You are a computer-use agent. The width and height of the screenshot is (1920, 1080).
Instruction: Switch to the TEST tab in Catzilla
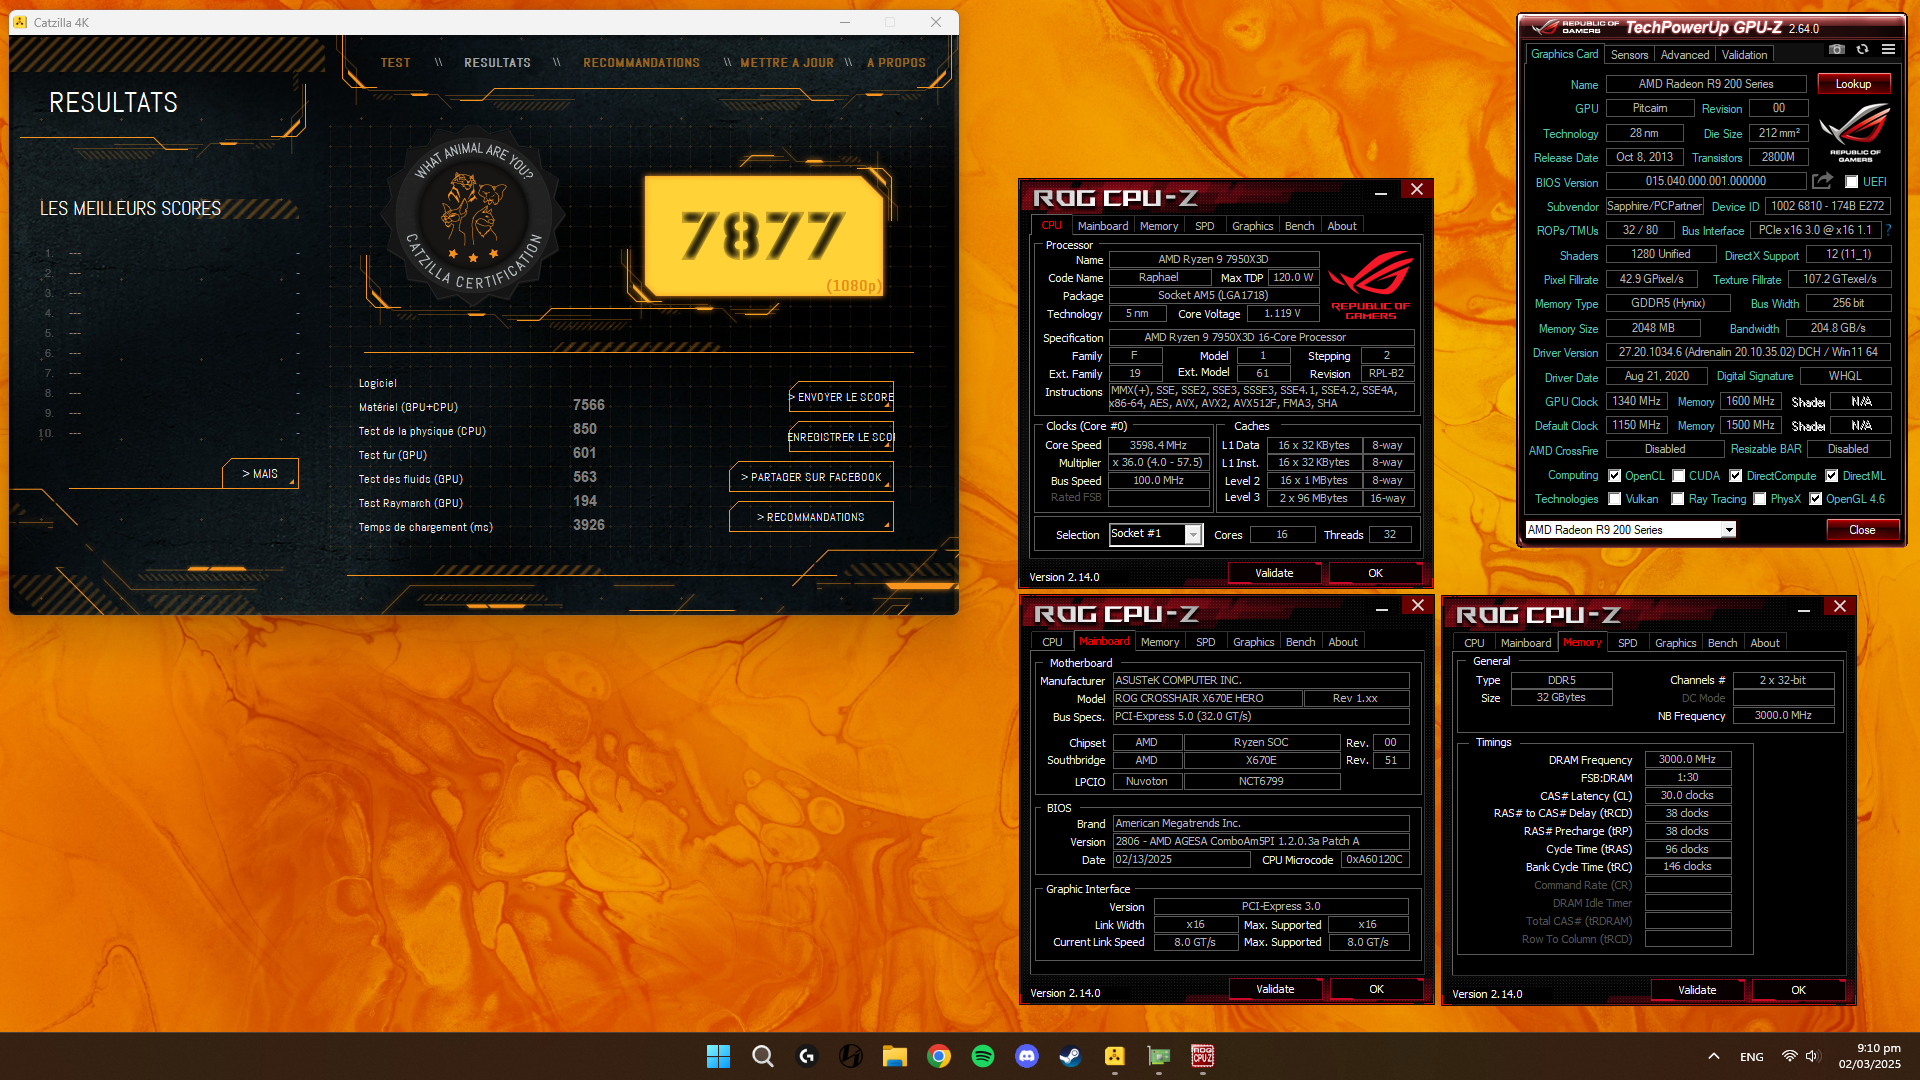point(395,62)
